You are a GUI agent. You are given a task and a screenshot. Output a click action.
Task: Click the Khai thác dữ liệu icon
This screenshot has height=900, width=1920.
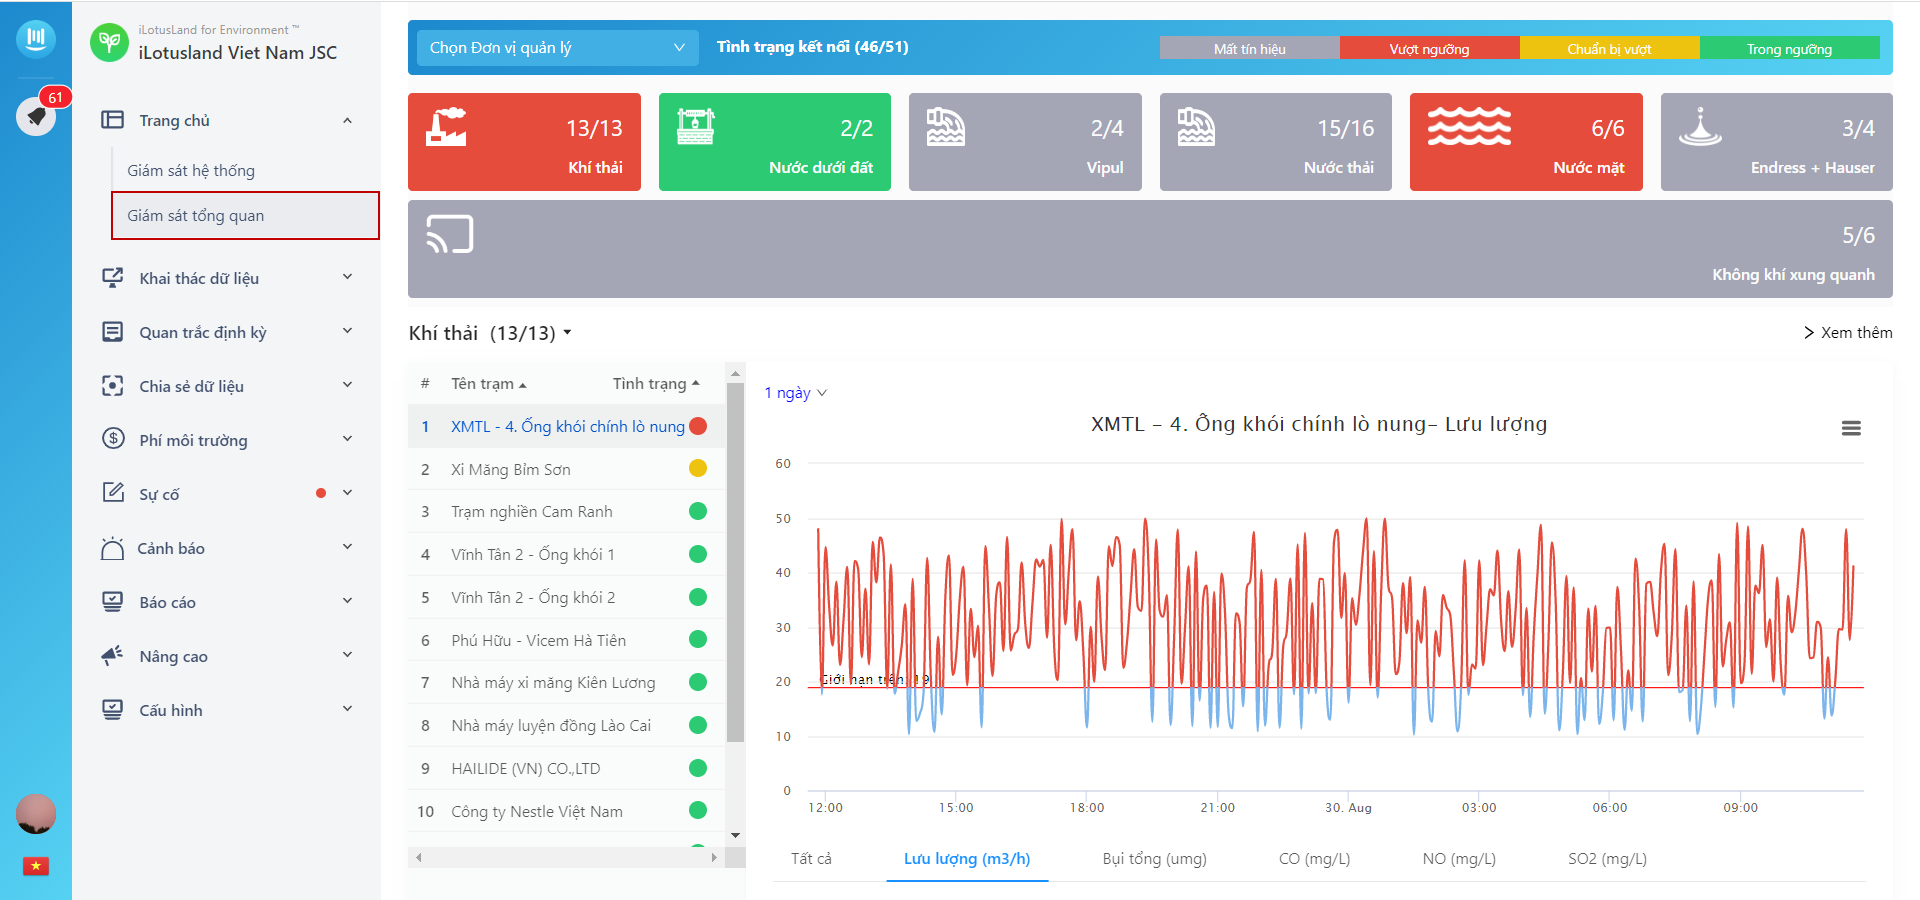pyautogui.click(x=113, y=278)
